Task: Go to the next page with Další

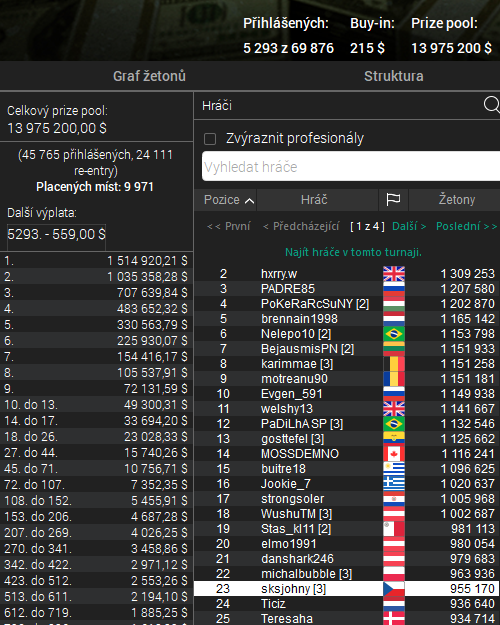Action: (x=409, y=226)
